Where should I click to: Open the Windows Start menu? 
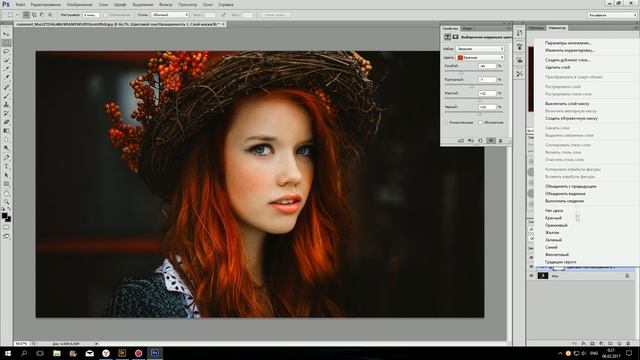(7, 353)
